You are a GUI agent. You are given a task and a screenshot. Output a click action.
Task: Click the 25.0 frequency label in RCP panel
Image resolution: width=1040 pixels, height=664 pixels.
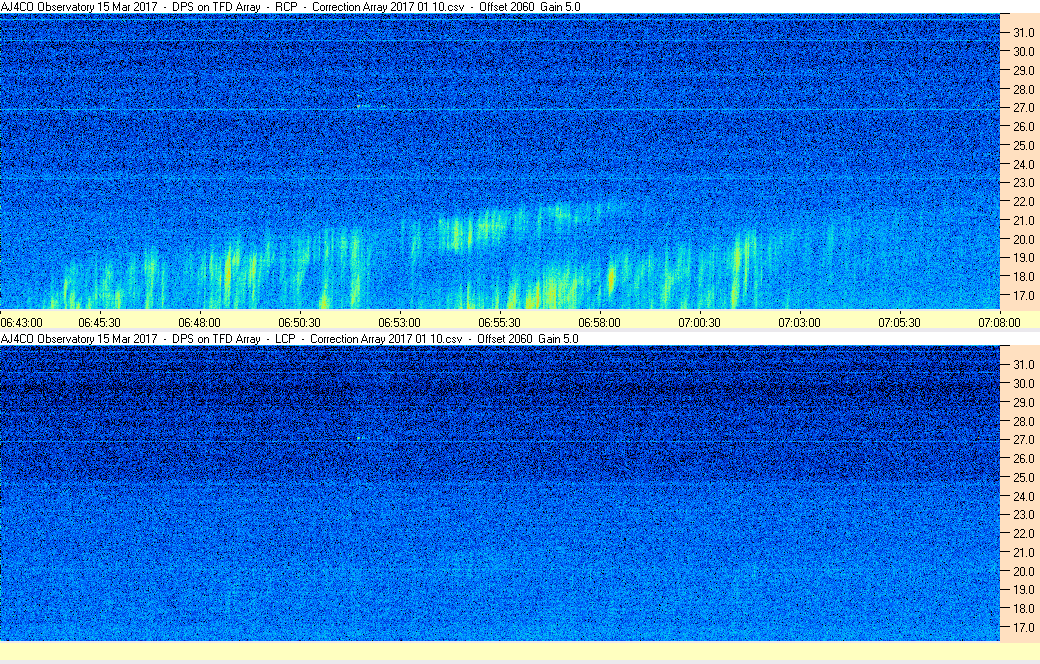pos(1023,145)
